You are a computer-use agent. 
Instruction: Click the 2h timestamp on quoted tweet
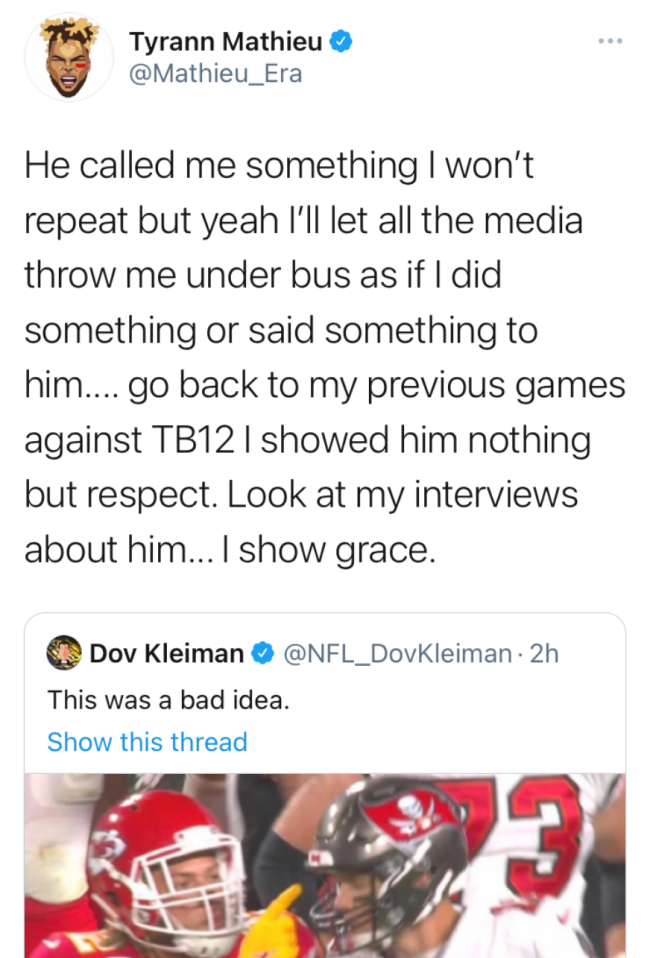pos(544,654)
